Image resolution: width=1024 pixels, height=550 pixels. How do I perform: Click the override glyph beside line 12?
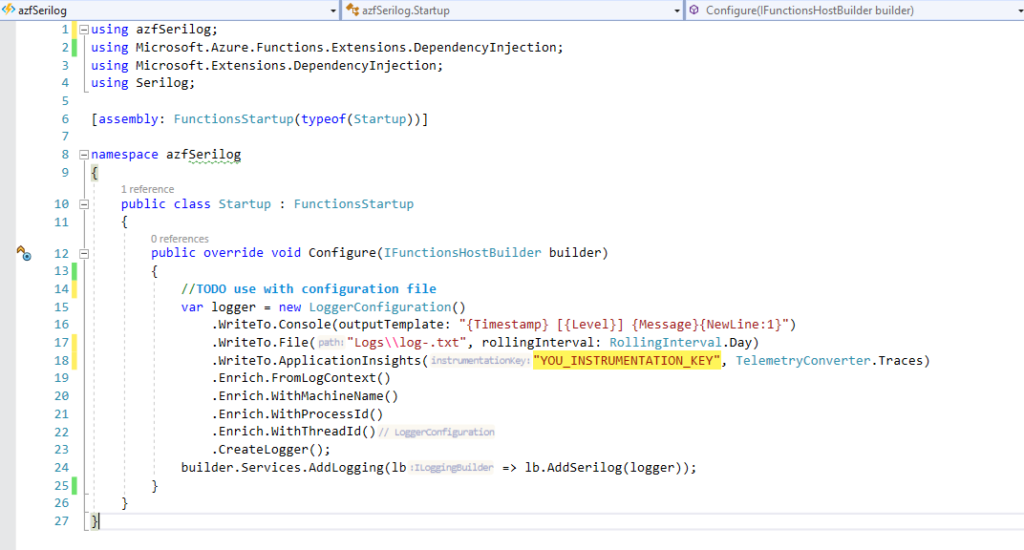coord(24,254)
